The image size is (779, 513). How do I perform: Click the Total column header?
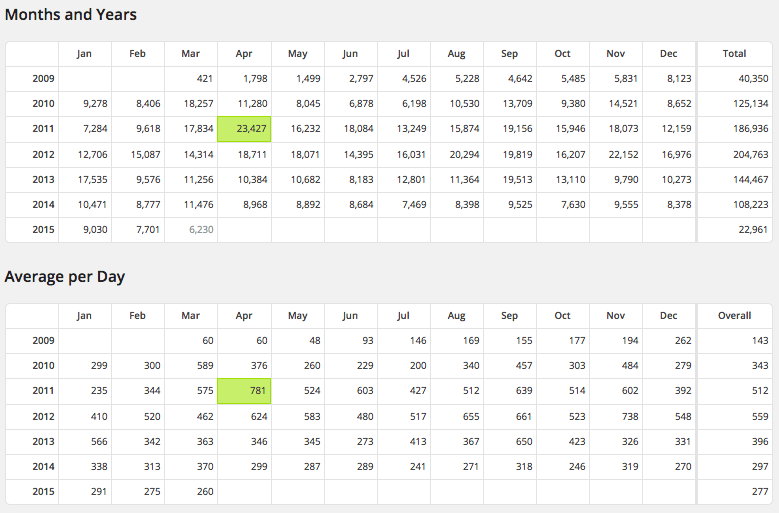click(734, 54)
